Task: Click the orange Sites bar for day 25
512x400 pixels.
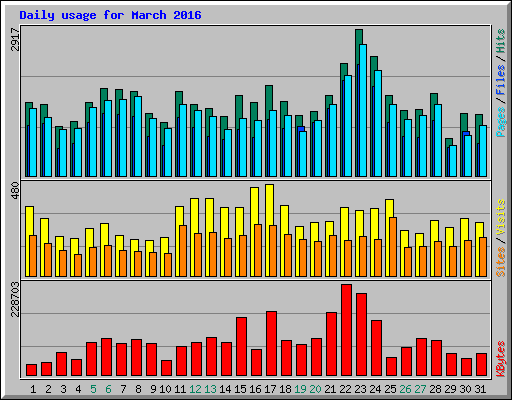Action: tap(393, 247)
